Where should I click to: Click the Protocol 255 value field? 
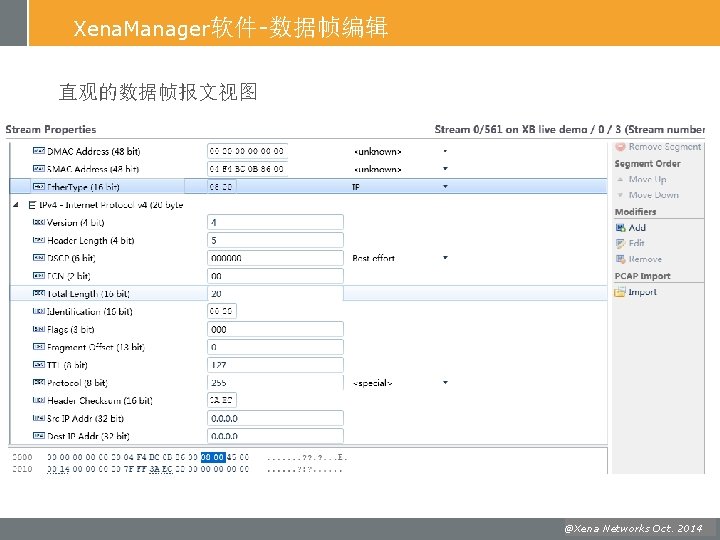(275, 382)
